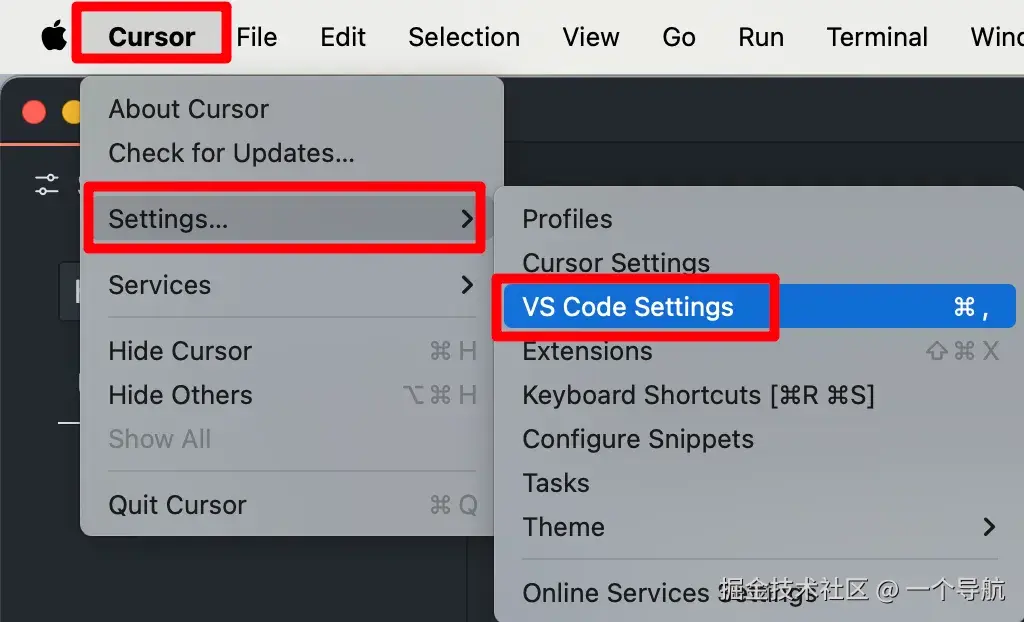Choose Configure Snippets
The image size is (1024, 622).
637,439
